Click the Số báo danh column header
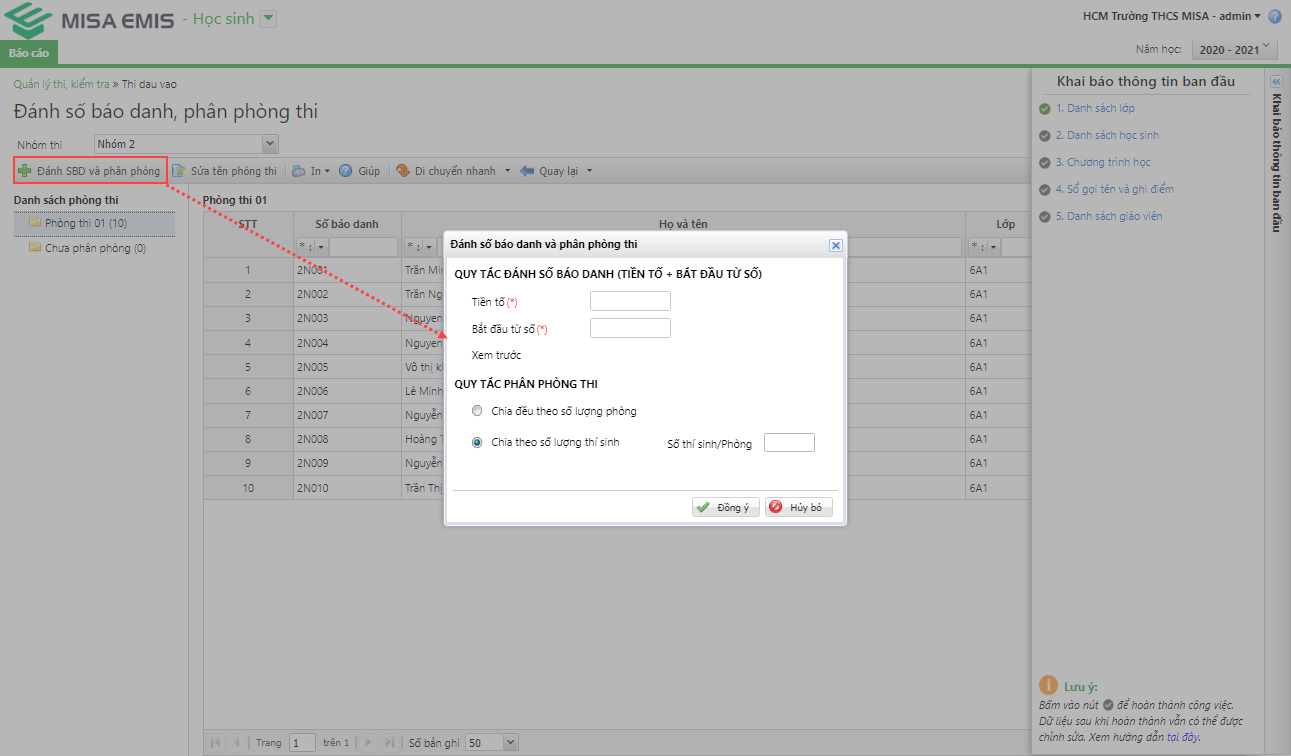1291x756 pixels. click(348, 224)
